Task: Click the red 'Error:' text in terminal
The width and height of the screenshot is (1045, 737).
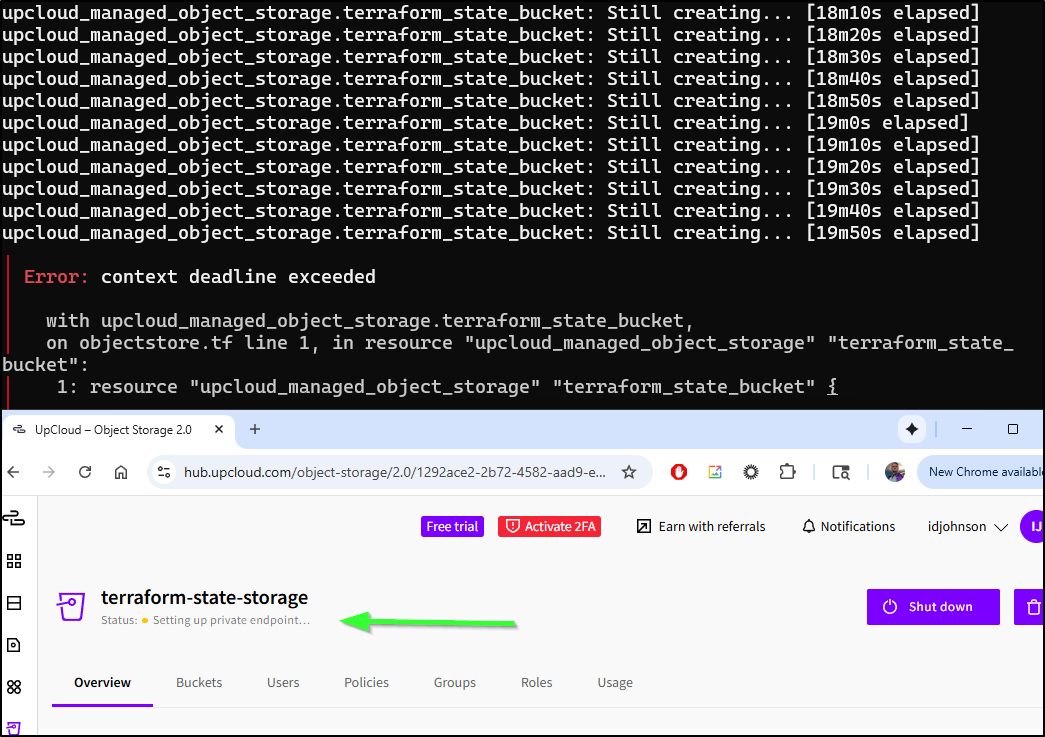Action: (56, 277)
